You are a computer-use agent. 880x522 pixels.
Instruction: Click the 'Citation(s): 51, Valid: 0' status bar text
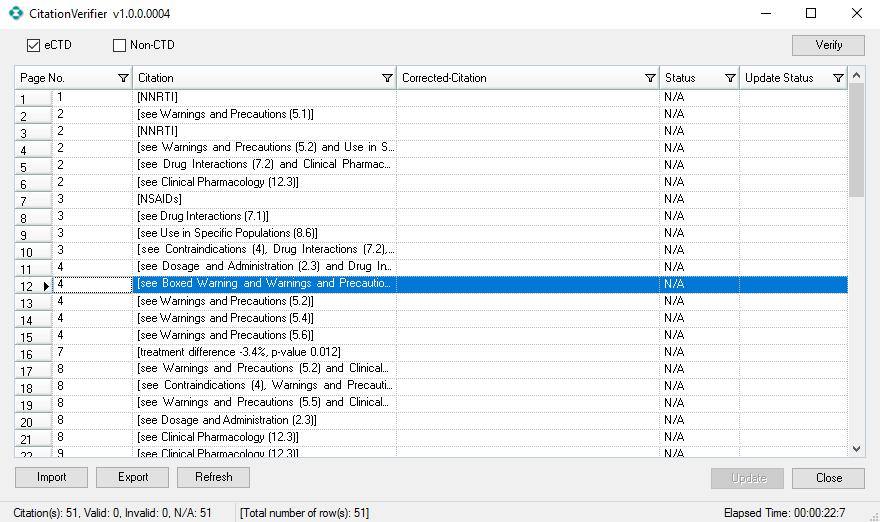[x=112, y=513]
